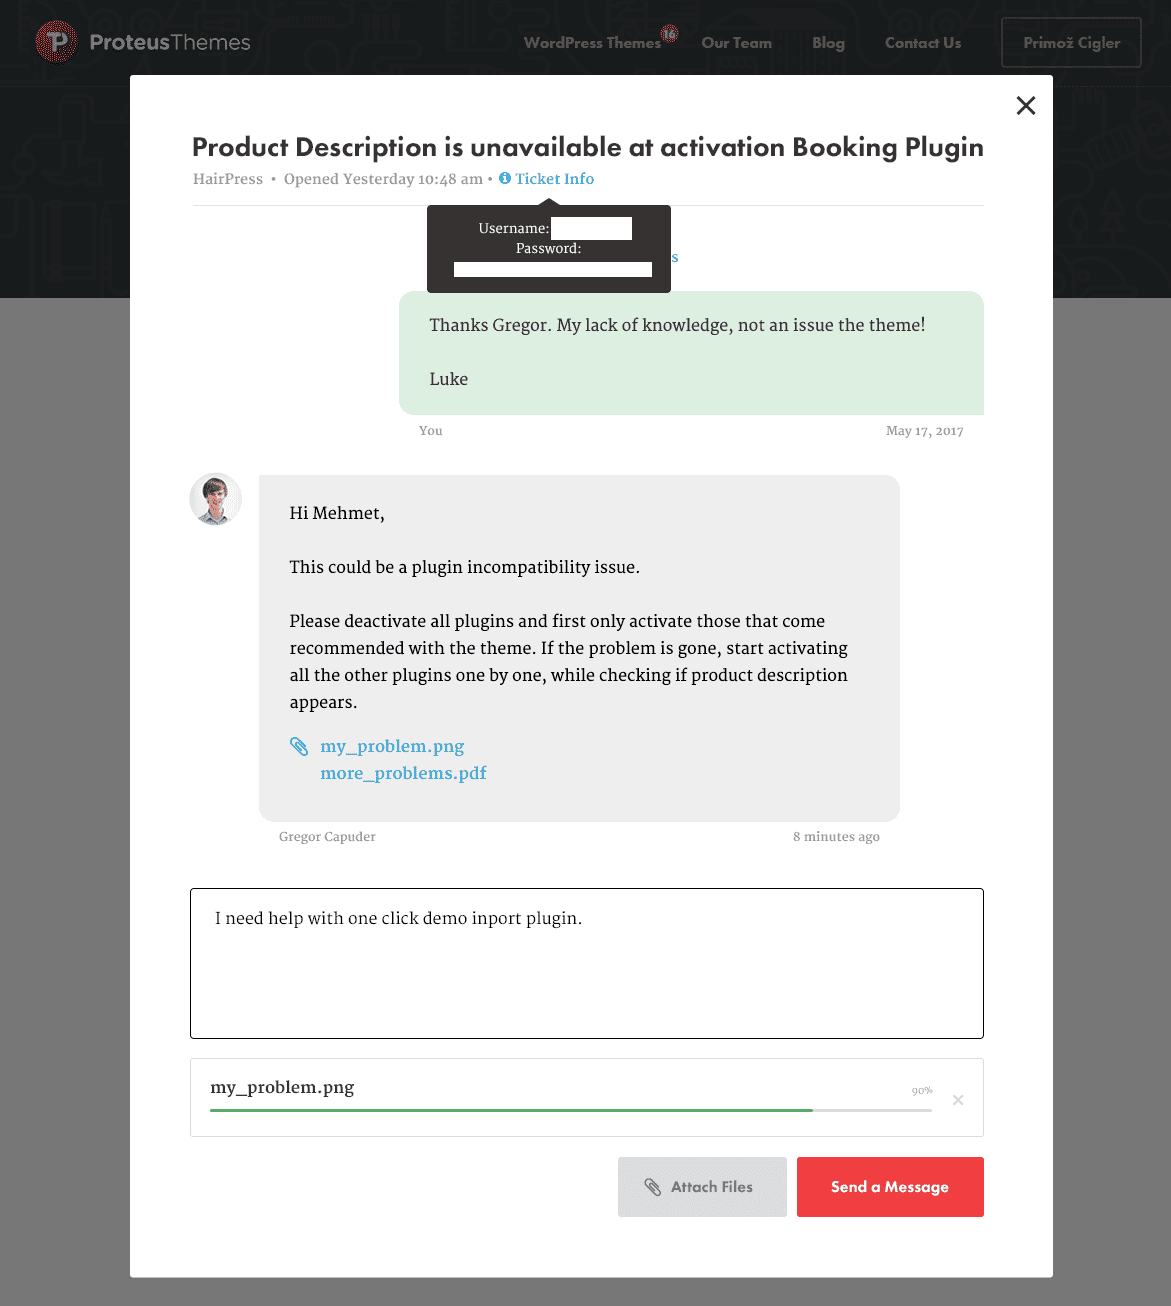Click the Attach Files button
The width and height of the screenshot is (1171, 1306).
[702, 1187]
